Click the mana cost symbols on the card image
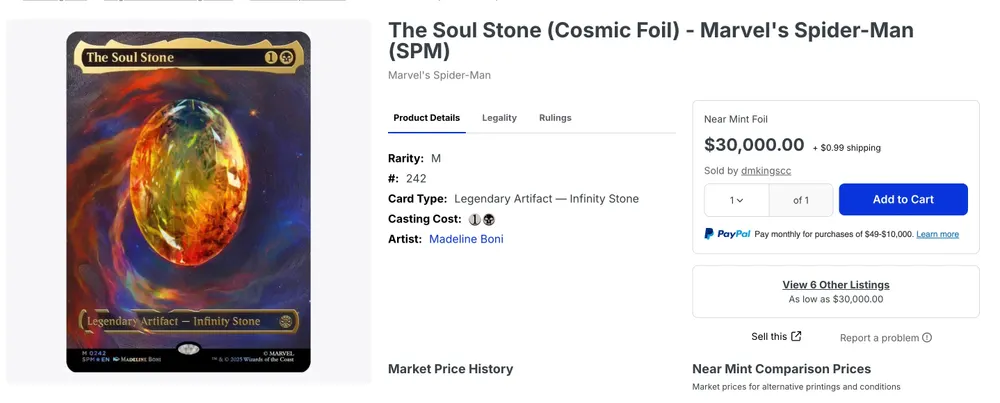The width and height of the screenshot is (1000, 403). click(278, 57)
